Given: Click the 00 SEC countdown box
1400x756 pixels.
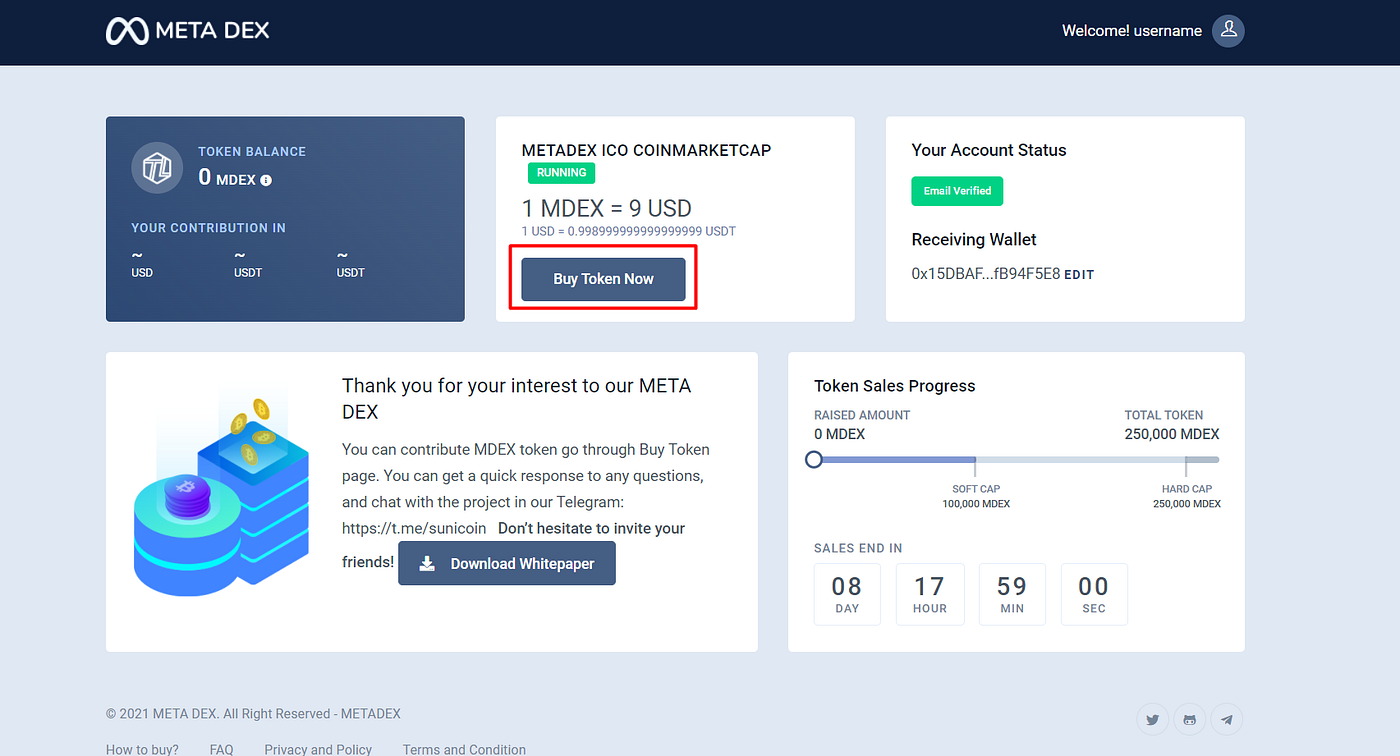Looking at the screenshot, I should pos(1094,594).
